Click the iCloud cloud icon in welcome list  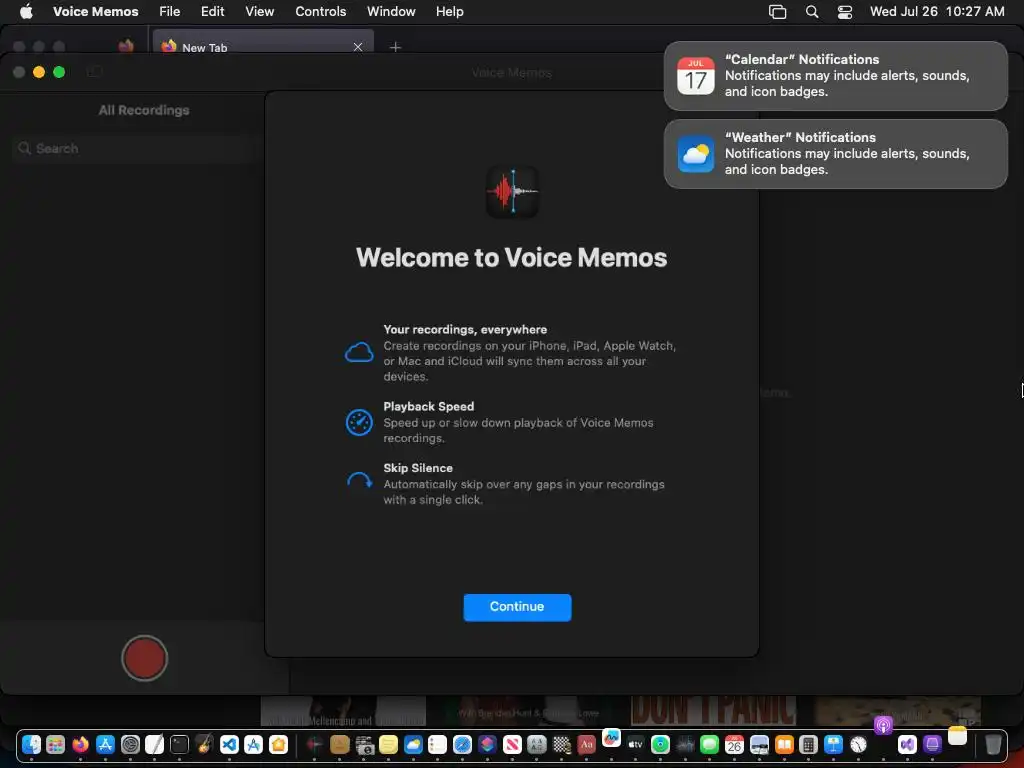click(x=359, y=353)
